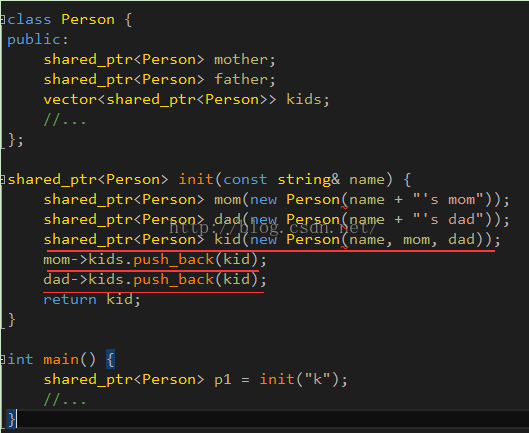Select the 'kids;' vector member declaration

click(308, 99)
